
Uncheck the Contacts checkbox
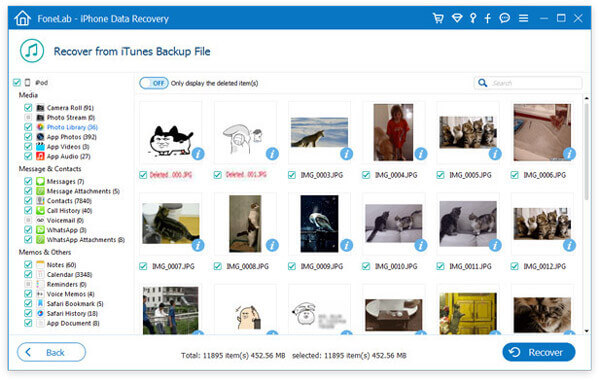(x=28, y=200)
